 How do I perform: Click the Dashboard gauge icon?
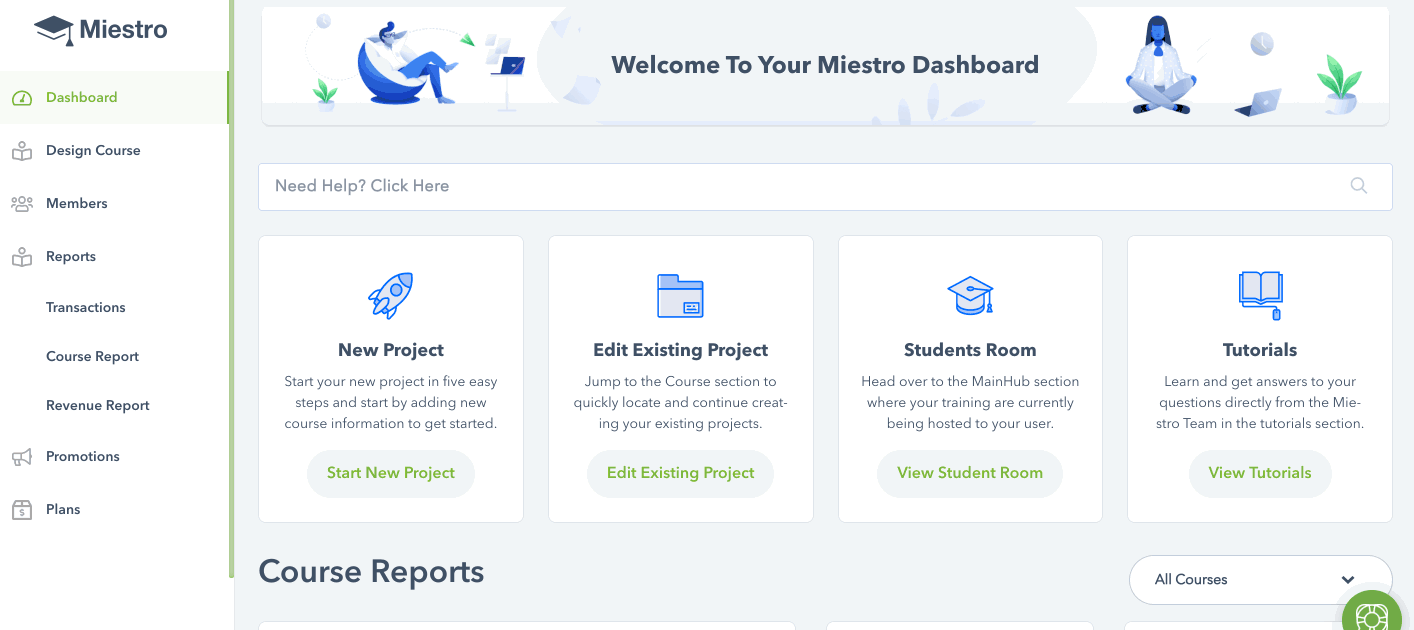pyautogui.click(x=22, y=98)
